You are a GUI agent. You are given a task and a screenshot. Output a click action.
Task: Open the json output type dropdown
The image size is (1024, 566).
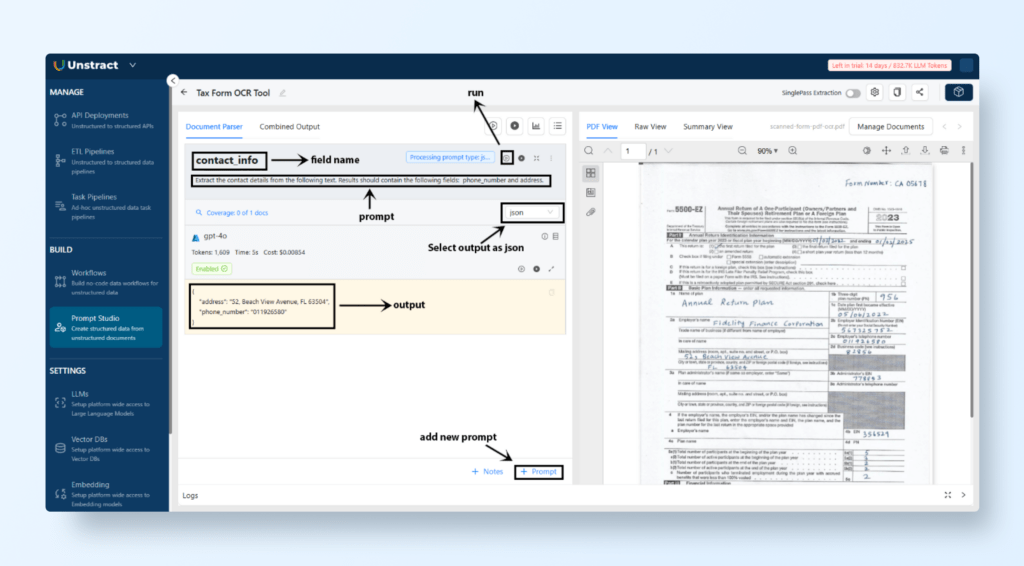tap(531, 212)
